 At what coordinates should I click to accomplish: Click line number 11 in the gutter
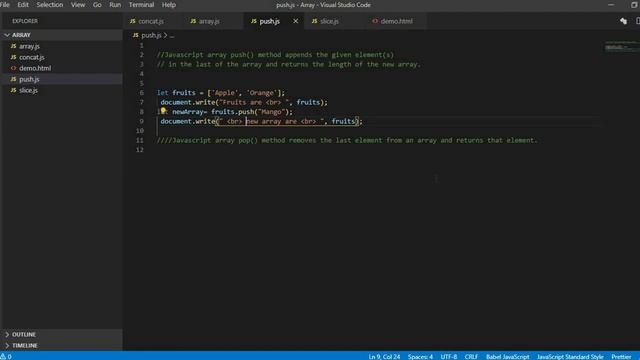click(140, 140)
